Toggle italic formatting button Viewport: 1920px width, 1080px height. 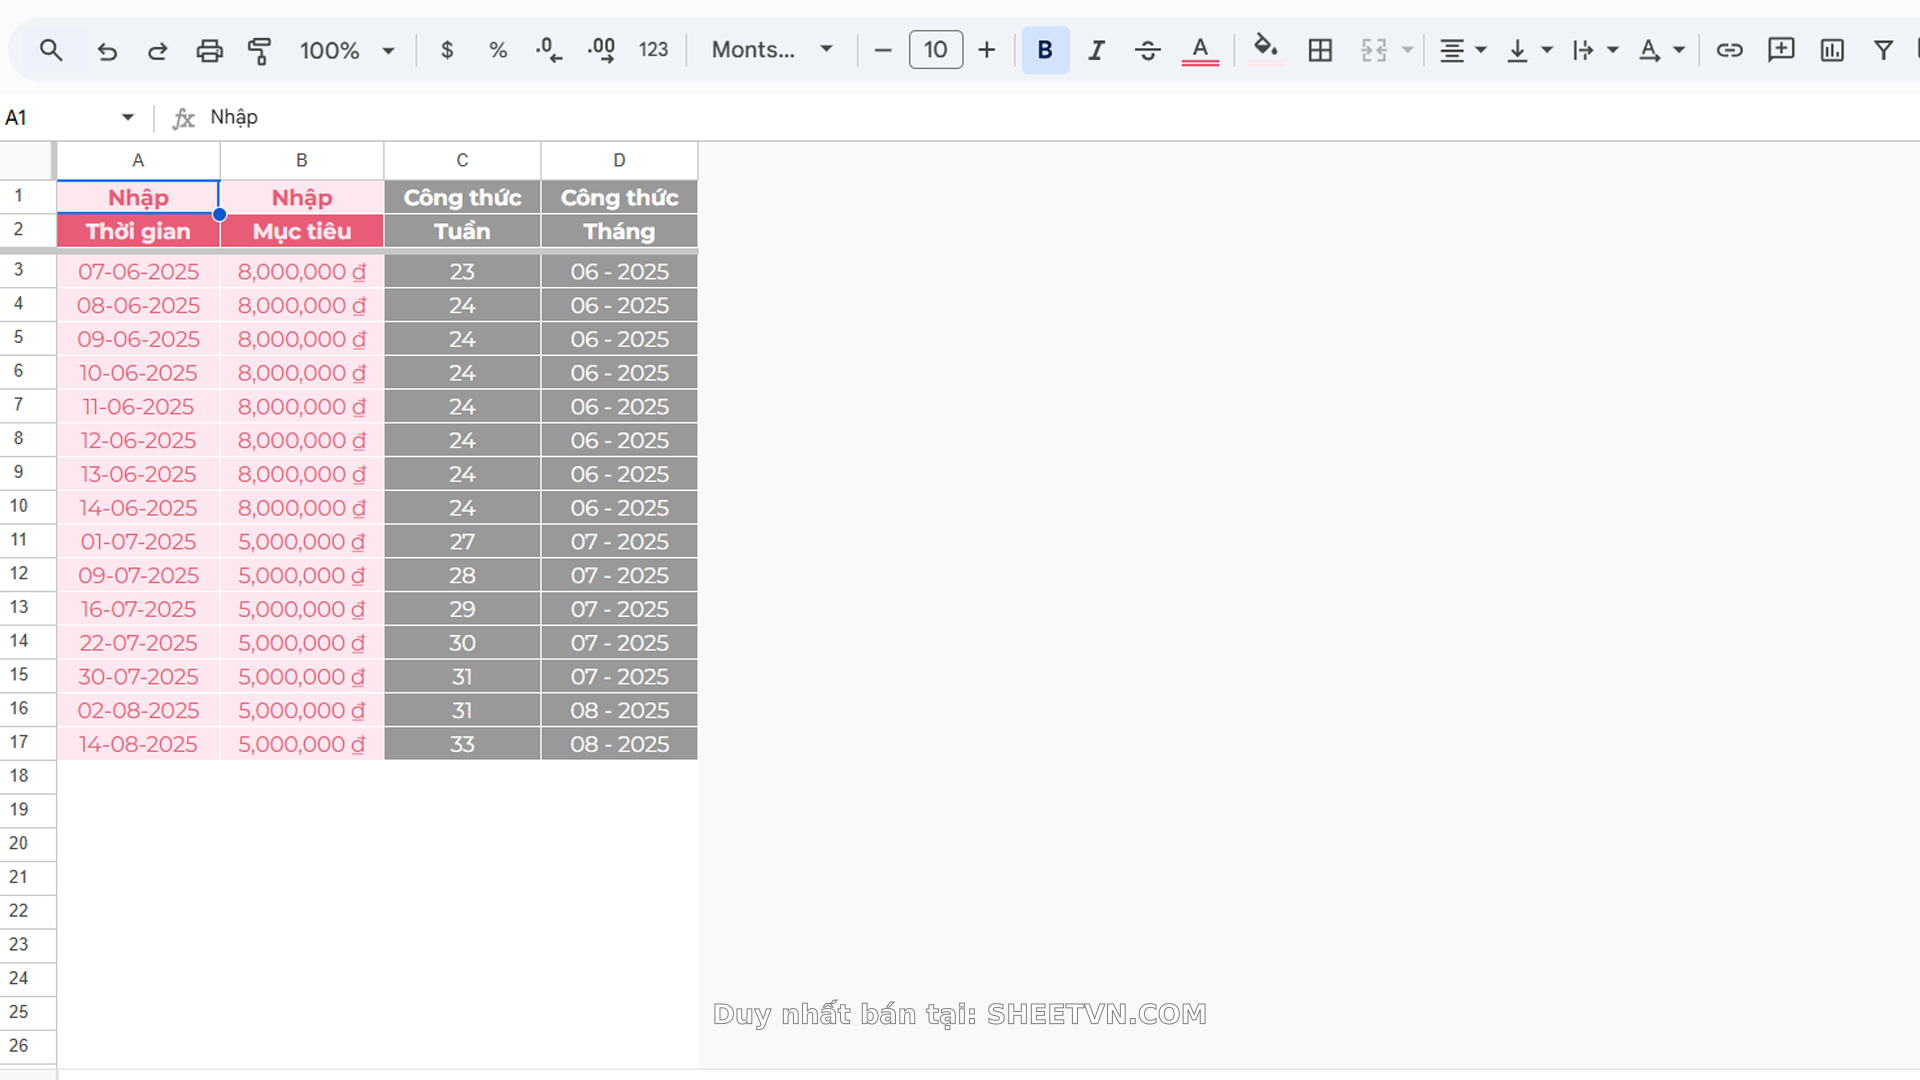coord(1097,50)
